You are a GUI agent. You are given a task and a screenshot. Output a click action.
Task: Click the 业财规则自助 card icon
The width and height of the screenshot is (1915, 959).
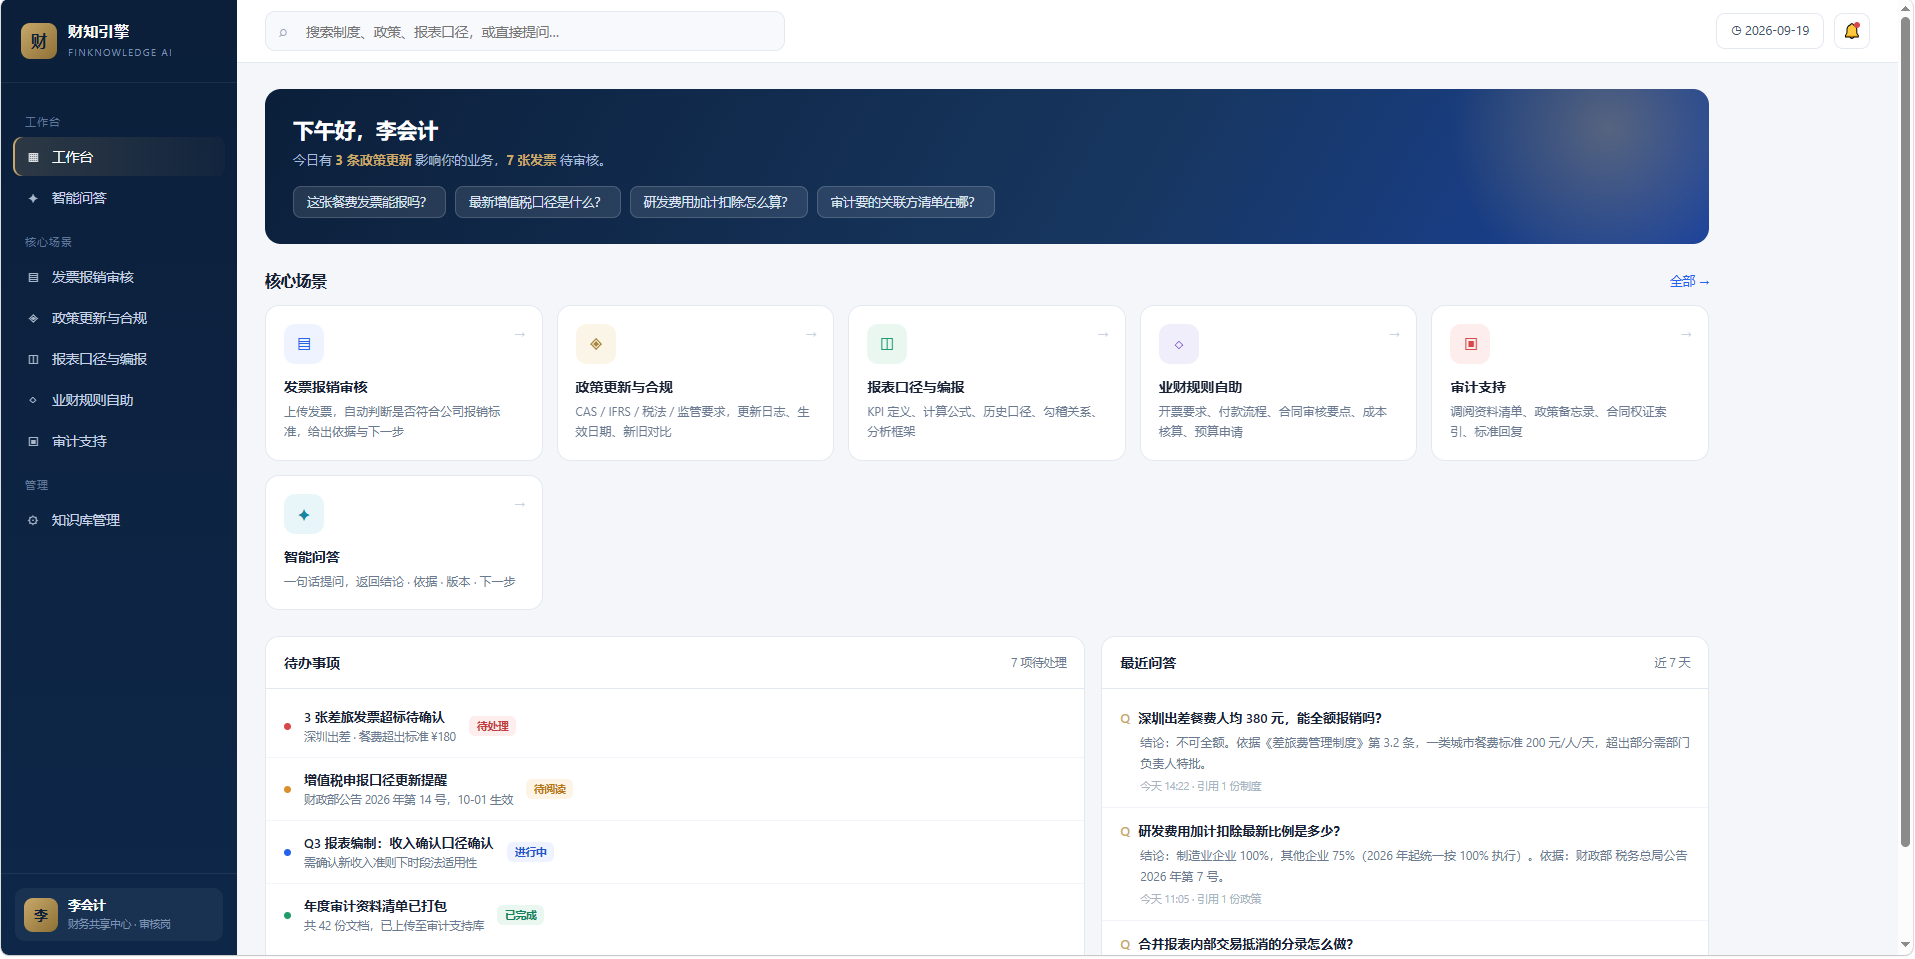pos(1179,344)
